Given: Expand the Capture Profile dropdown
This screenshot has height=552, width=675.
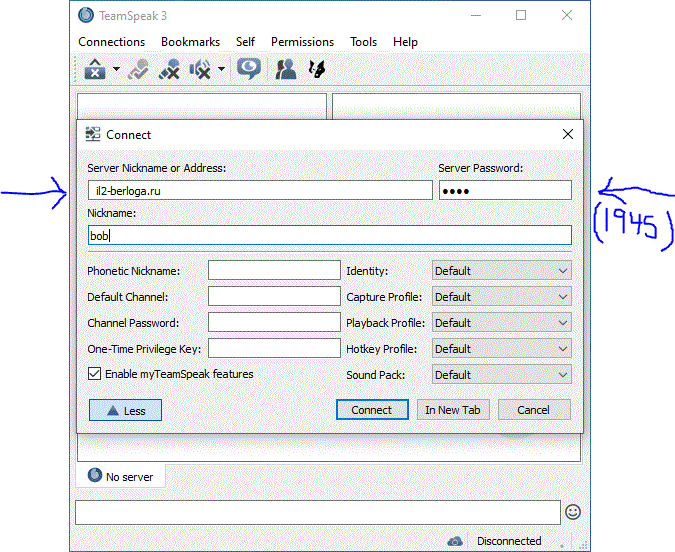Looking at the screenshot, I should point(502,297).
